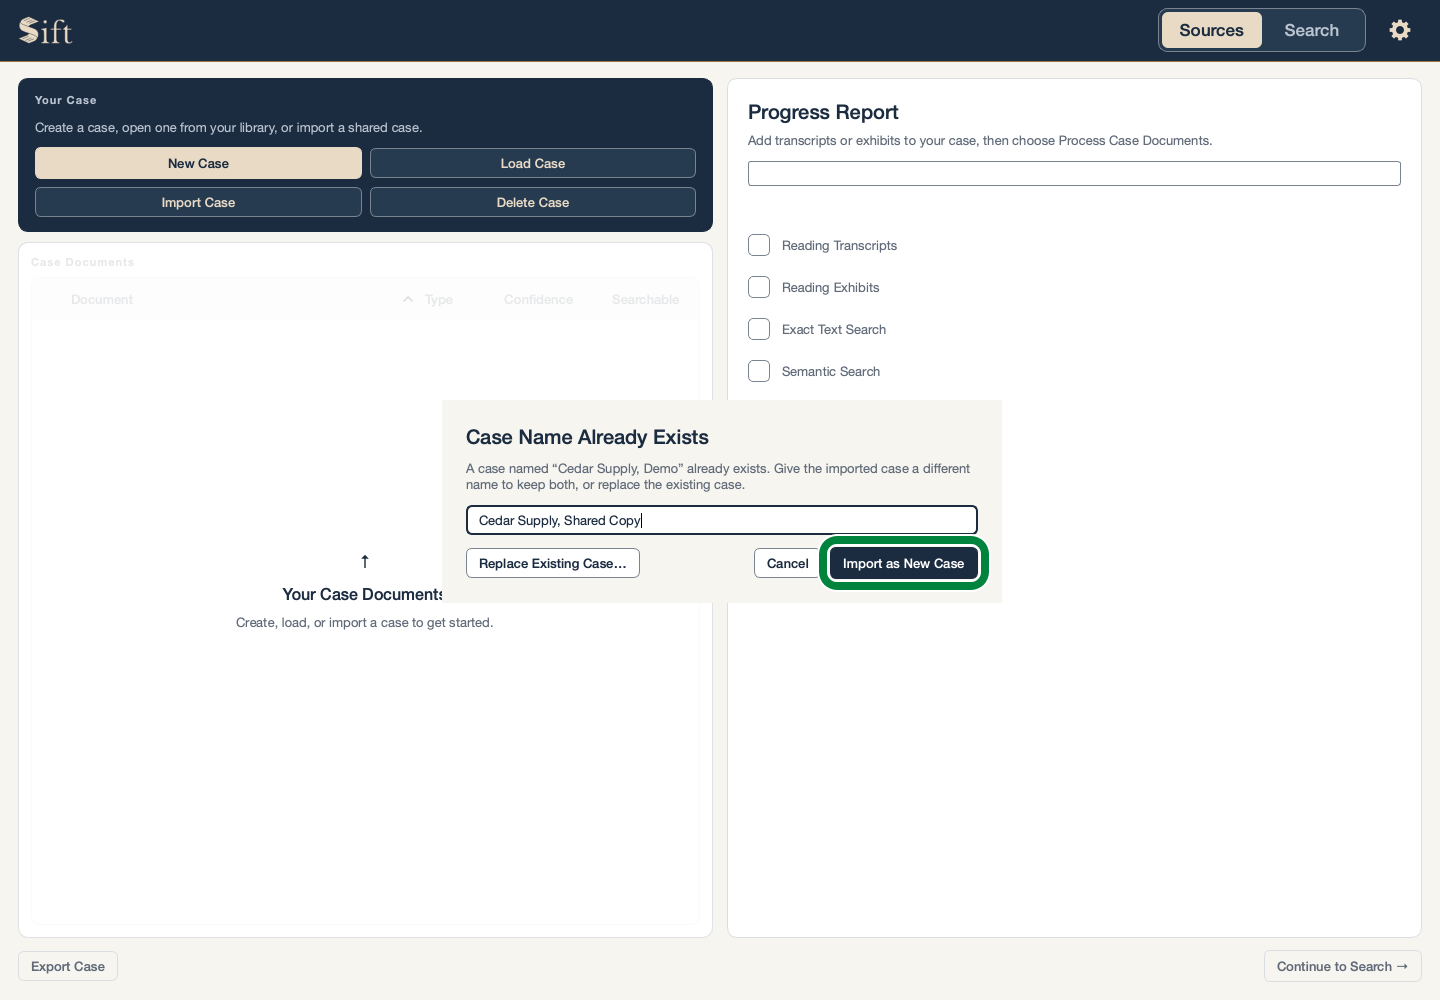
Task: Click the Sift logo
Action: [46, 31]
